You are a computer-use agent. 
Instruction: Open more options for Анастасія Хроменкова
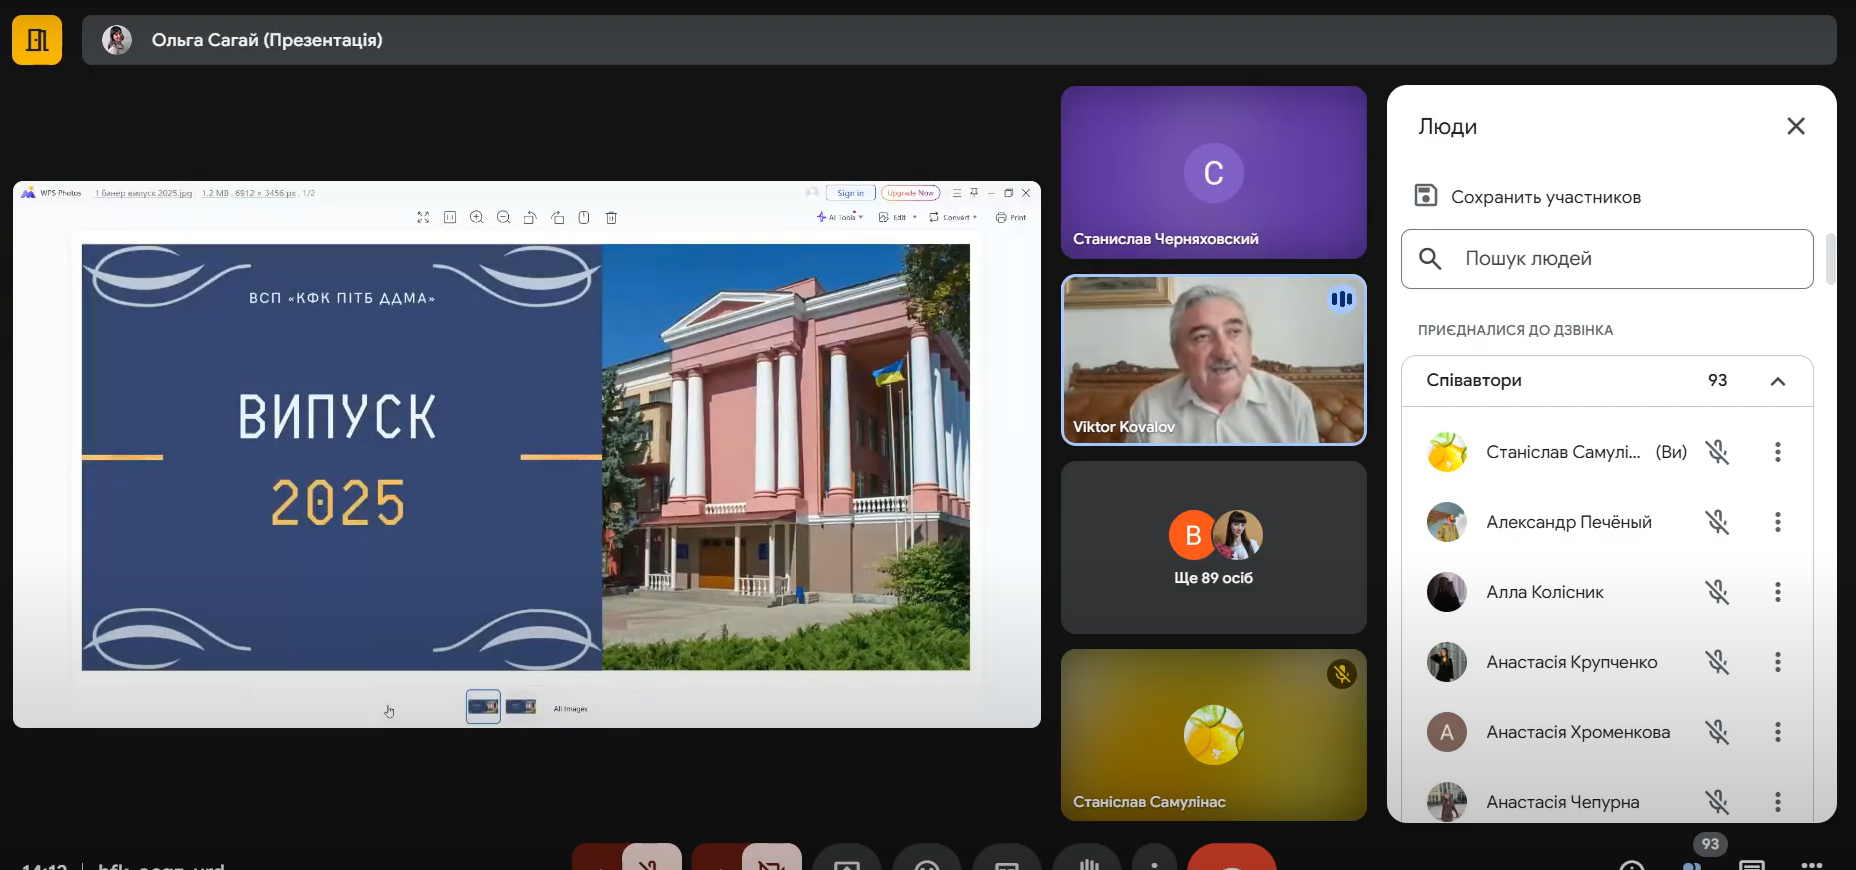coord(1777,732)
